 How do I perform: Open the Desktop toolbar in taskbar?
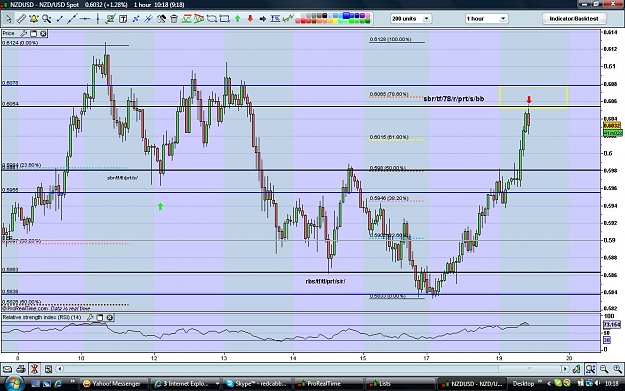point(523,383)
